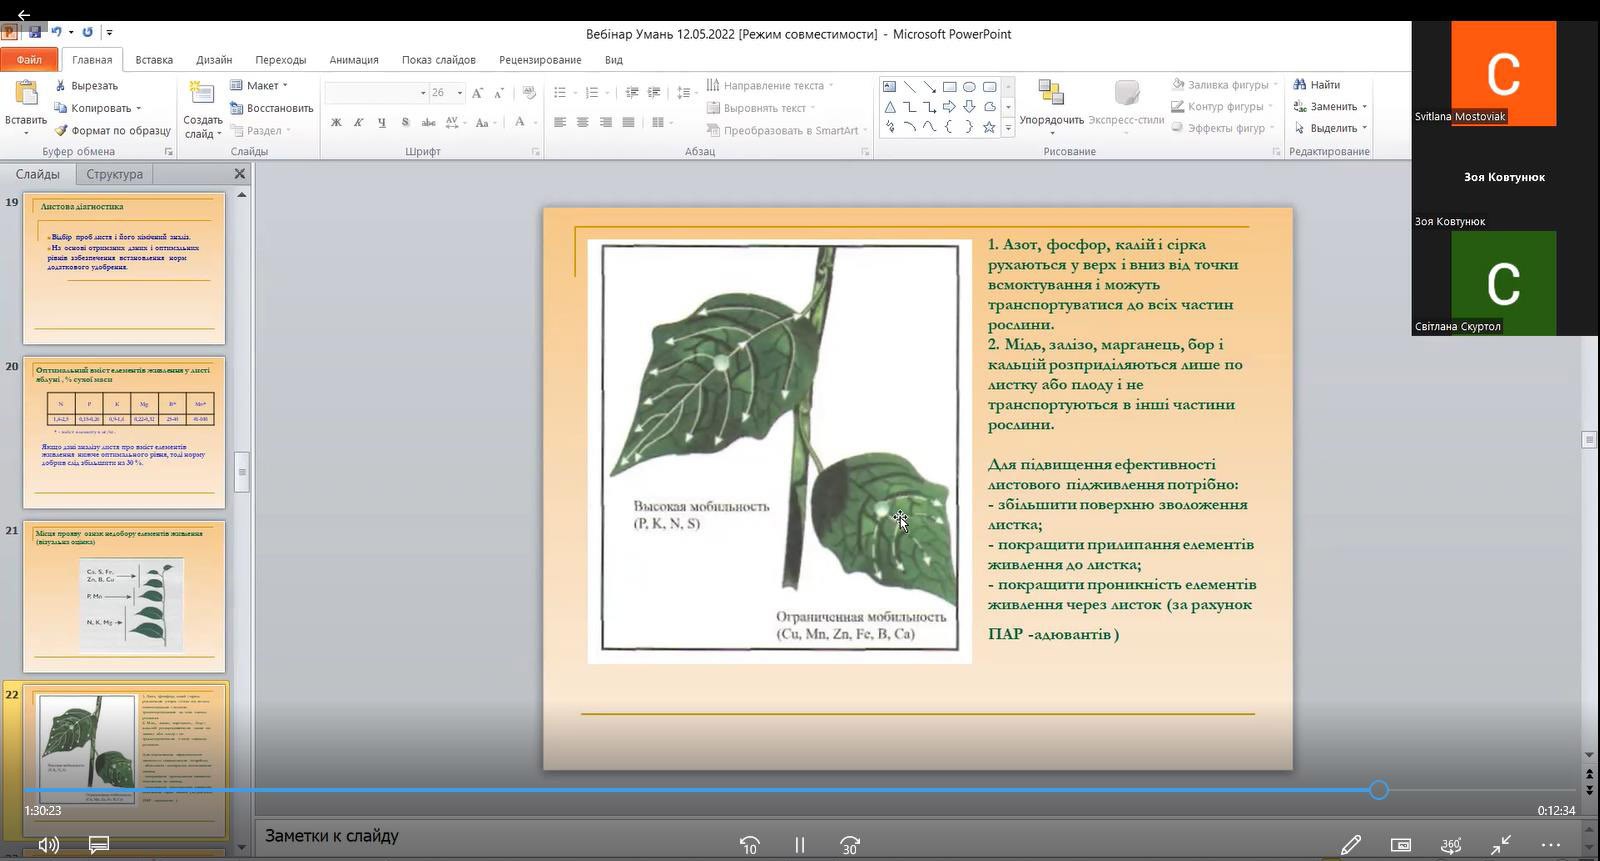The image size is (1600, 861).
Task: Open the Выделить select dropdown
Action: click(x=1330, y=128)
